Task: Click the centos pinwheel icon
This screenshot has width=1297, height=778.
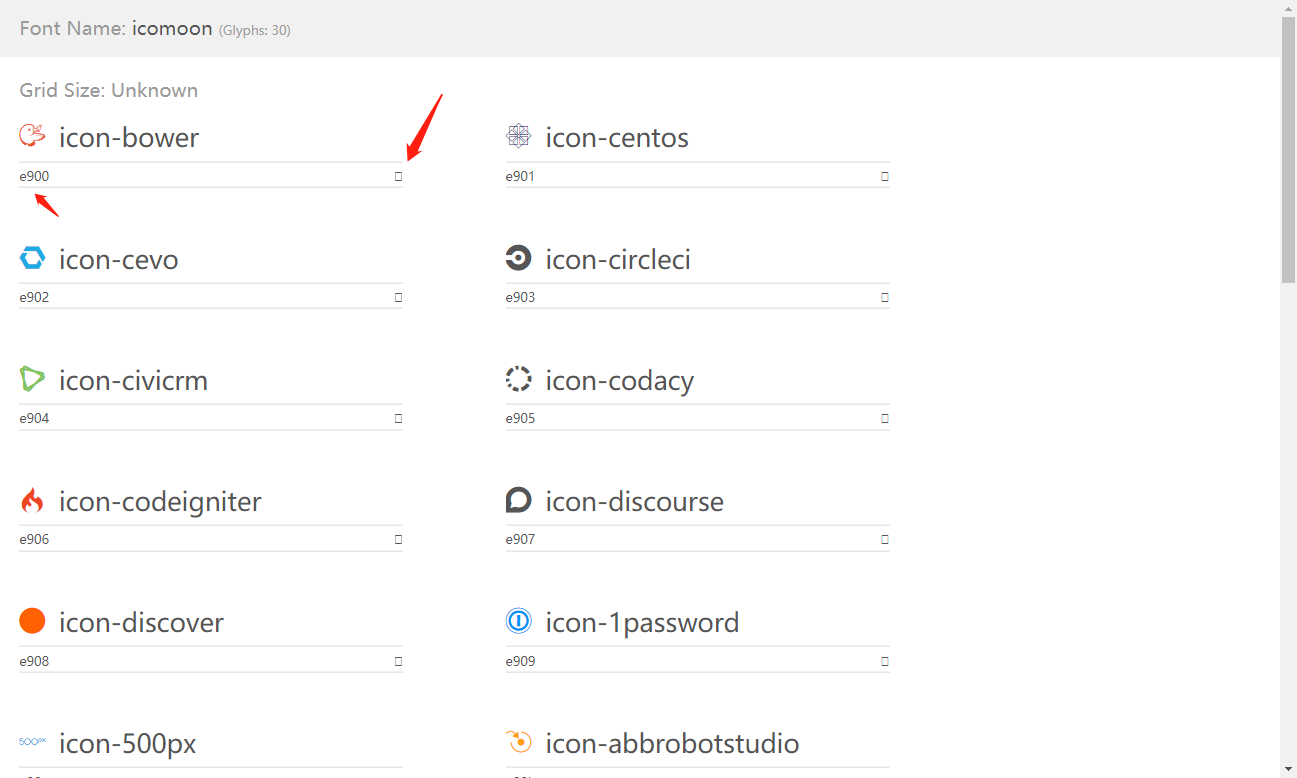Action: pos(518,136)
